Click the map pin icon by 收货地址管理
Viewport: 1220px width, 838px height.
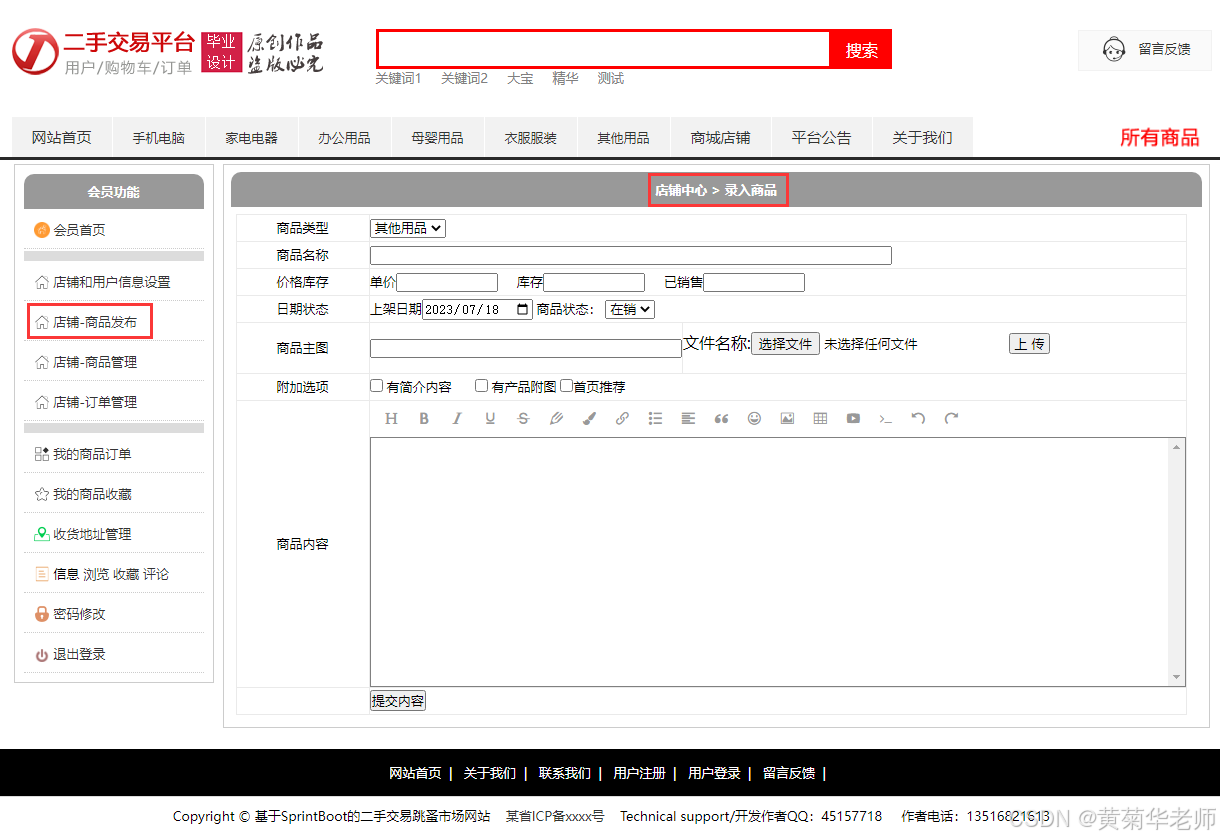coord(42,534)
